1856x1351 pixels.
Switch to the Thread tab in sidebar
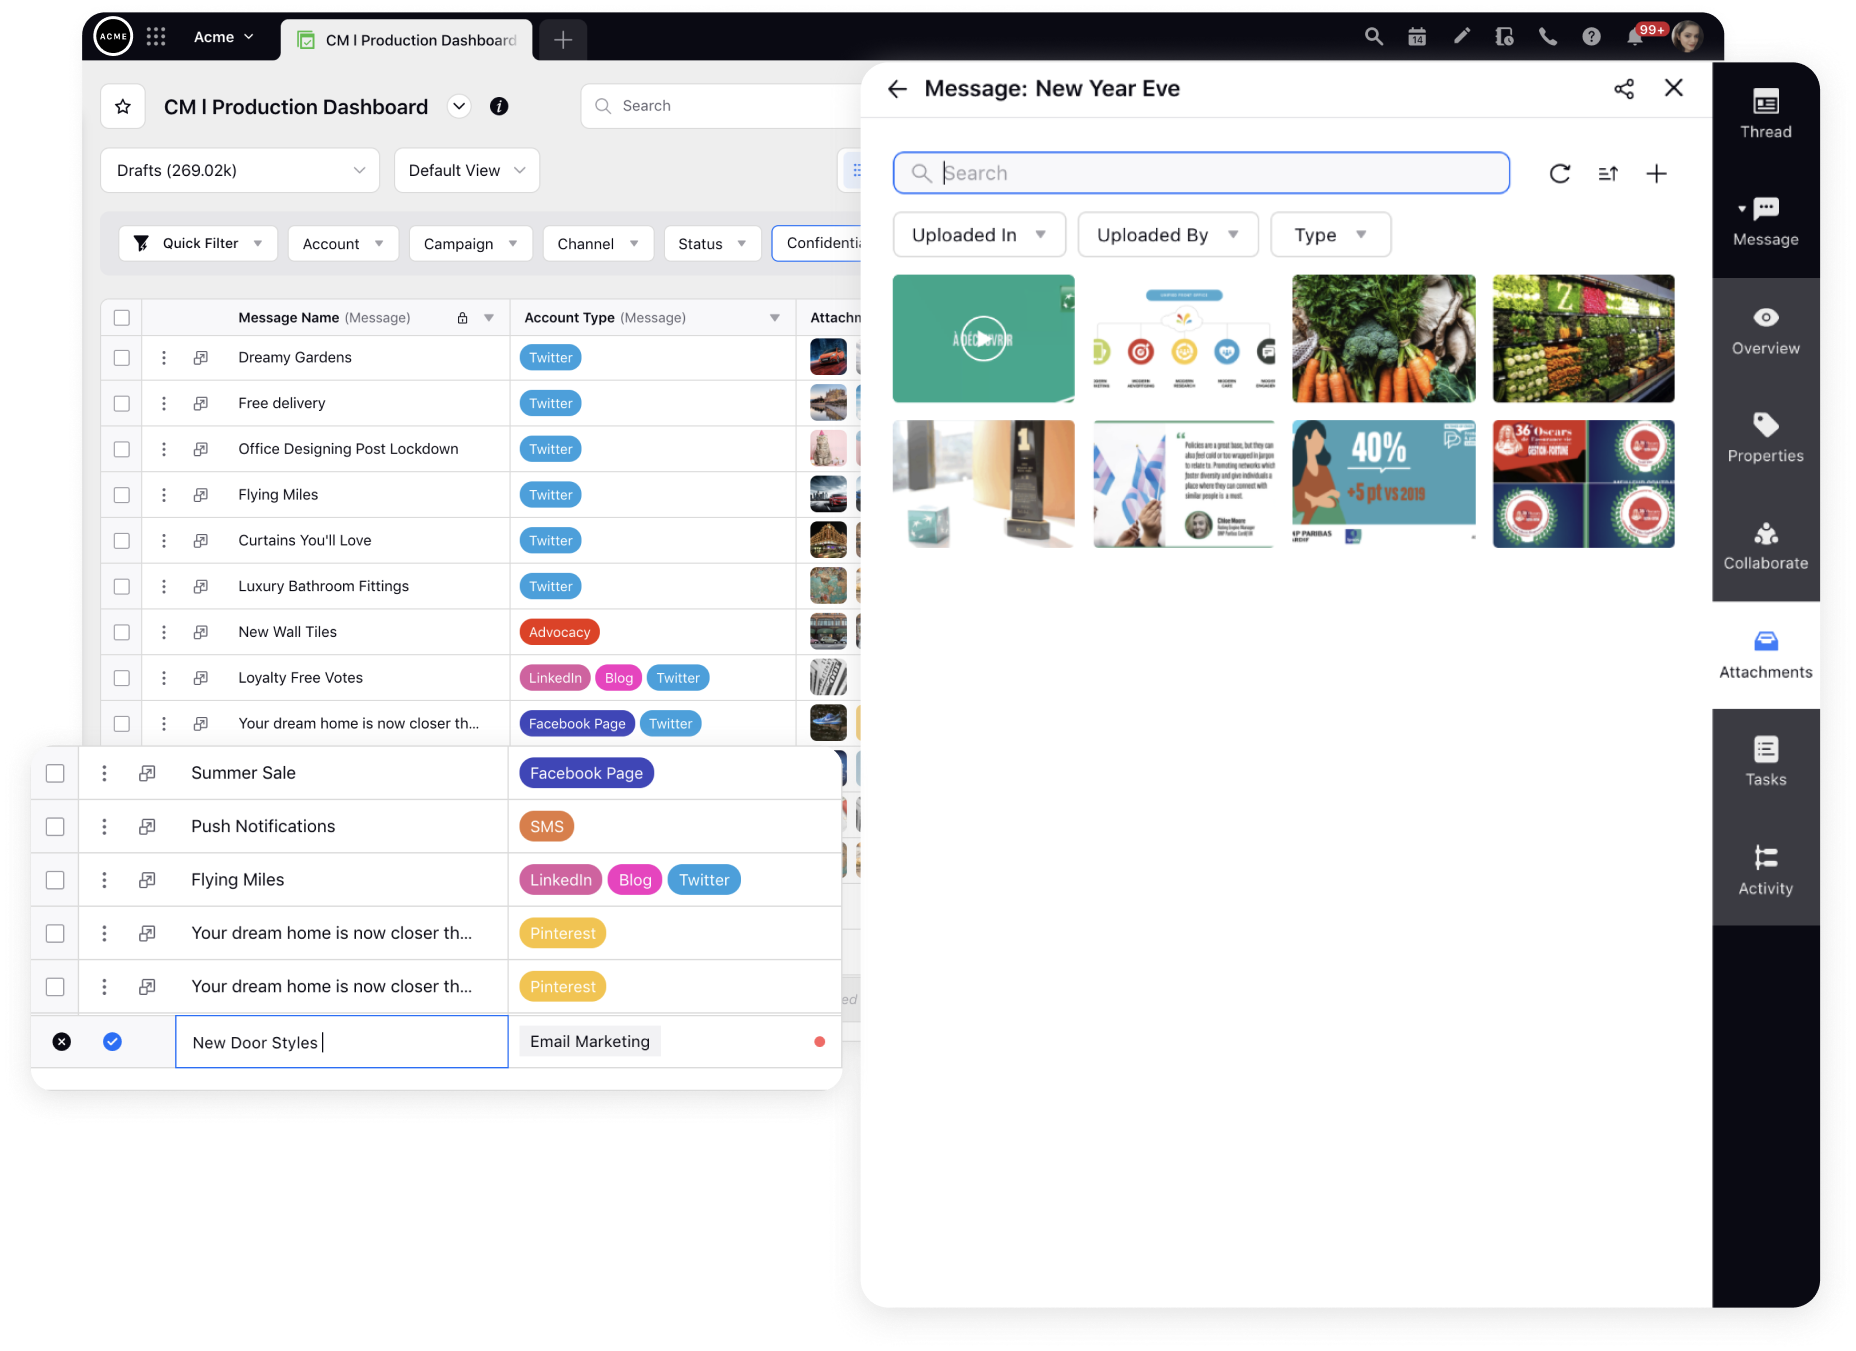1766,115
